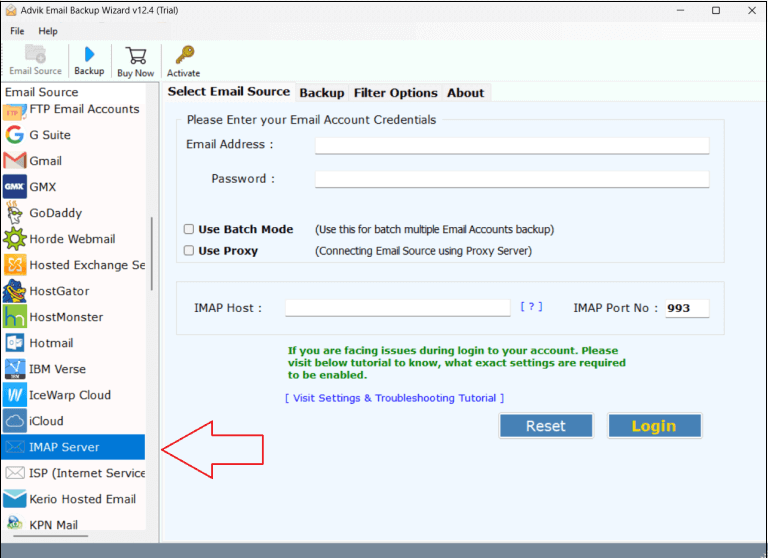This screenshot has height=558, width=768.
Task: Choose Horde Webmail source
Action: click(x=72, y=239)
